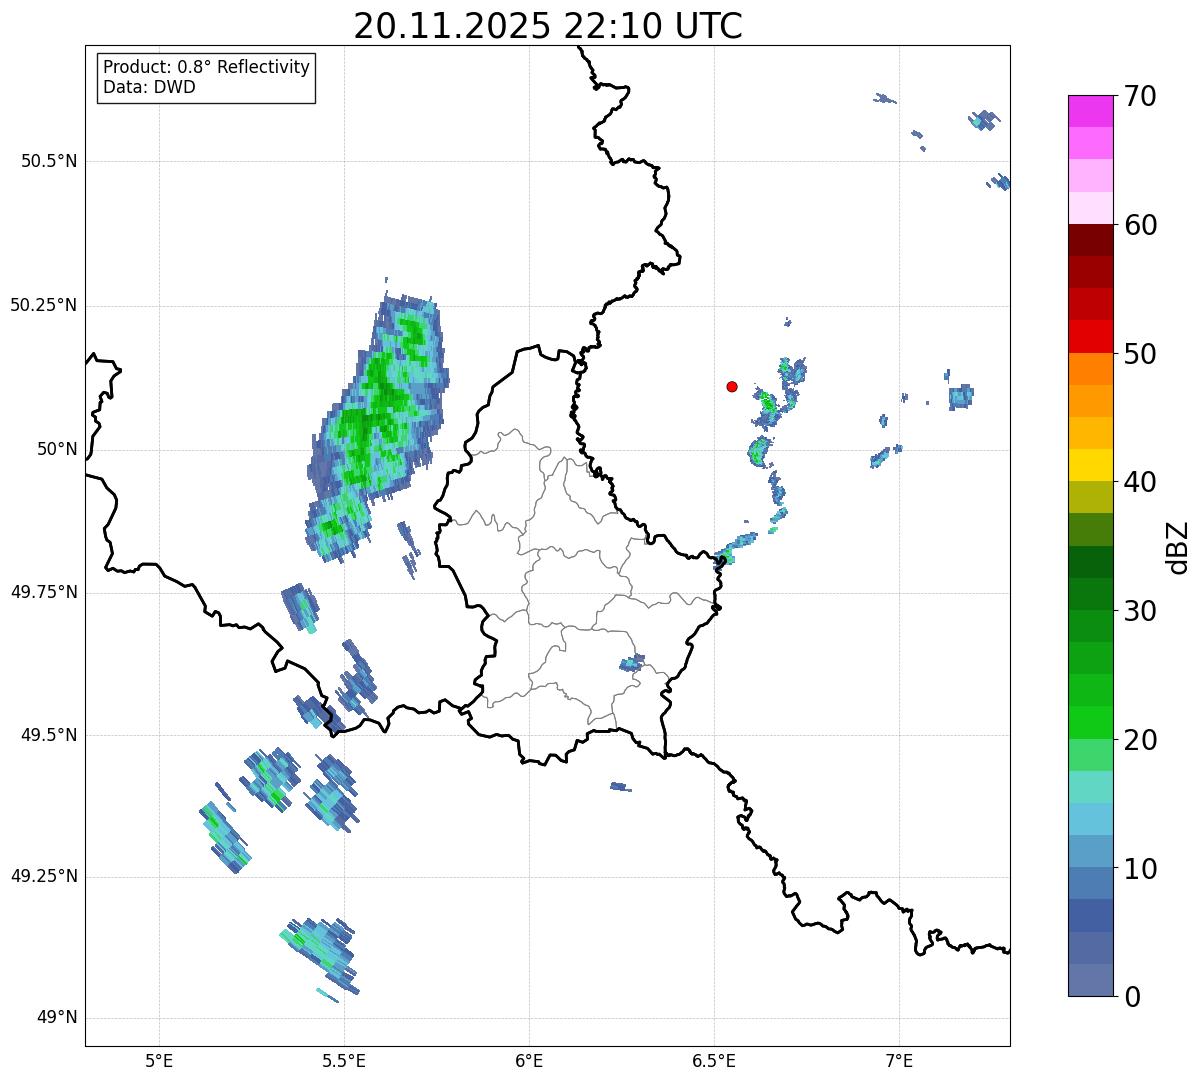The image size is (1202, 1081).
Task: Click the 5°E longitude label
Action: pos(159,1060)
